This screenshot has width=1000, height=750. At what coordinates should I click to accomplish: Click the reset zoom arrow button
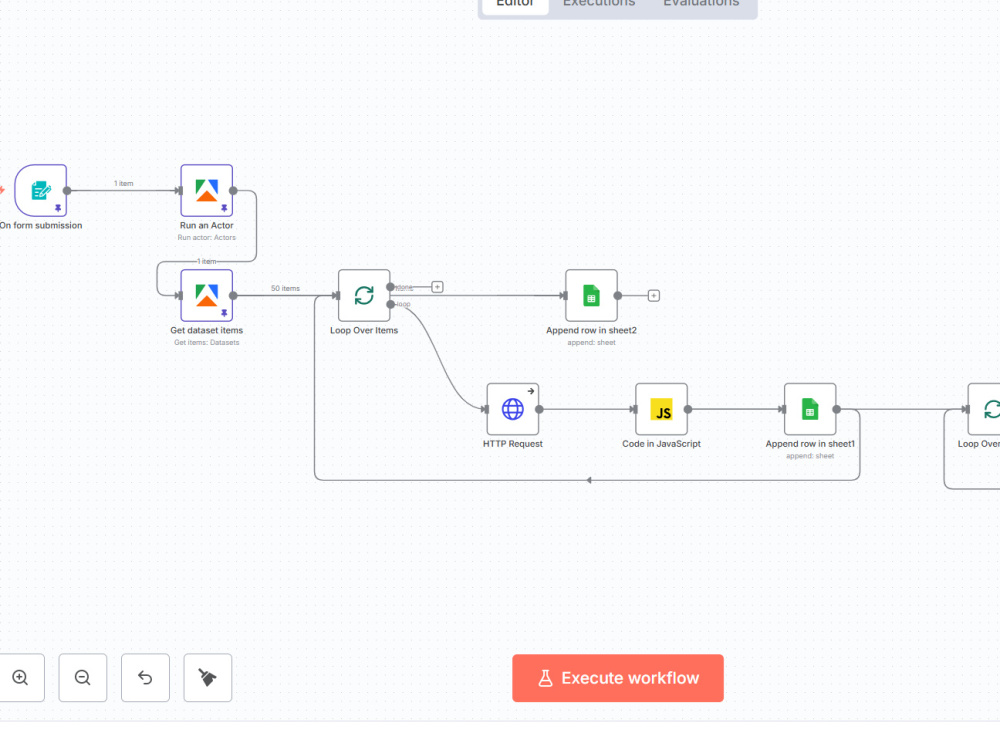[145, 677]
